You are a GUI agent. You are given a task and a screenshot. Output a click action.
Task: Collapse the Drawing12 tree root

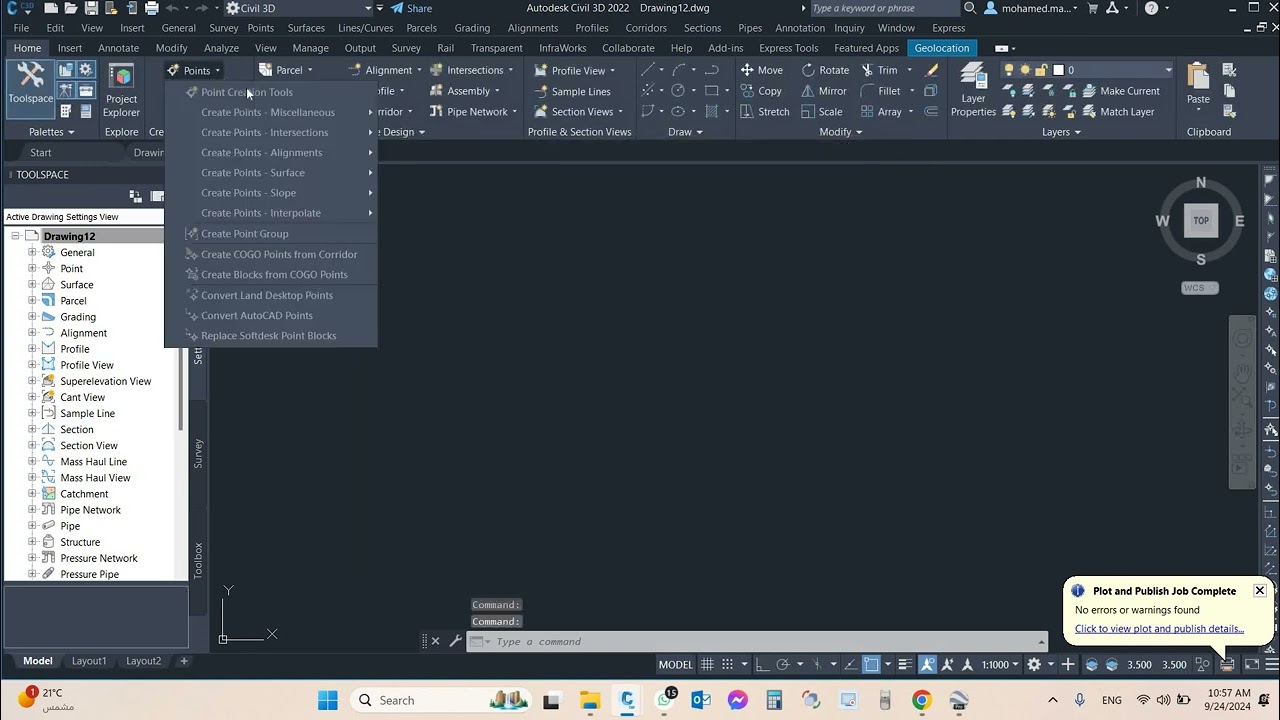[15, 236]
